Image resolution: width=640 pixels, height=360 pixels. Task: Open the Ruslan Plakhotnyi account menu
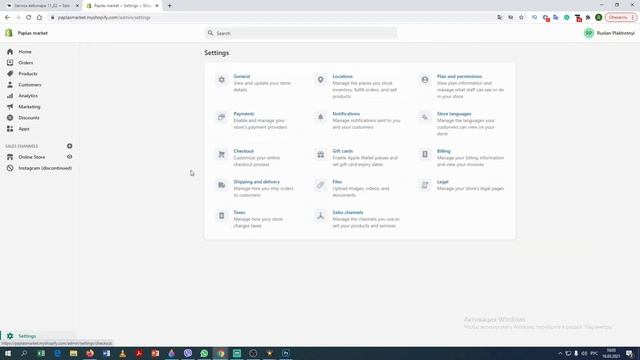tap(609, 33)
